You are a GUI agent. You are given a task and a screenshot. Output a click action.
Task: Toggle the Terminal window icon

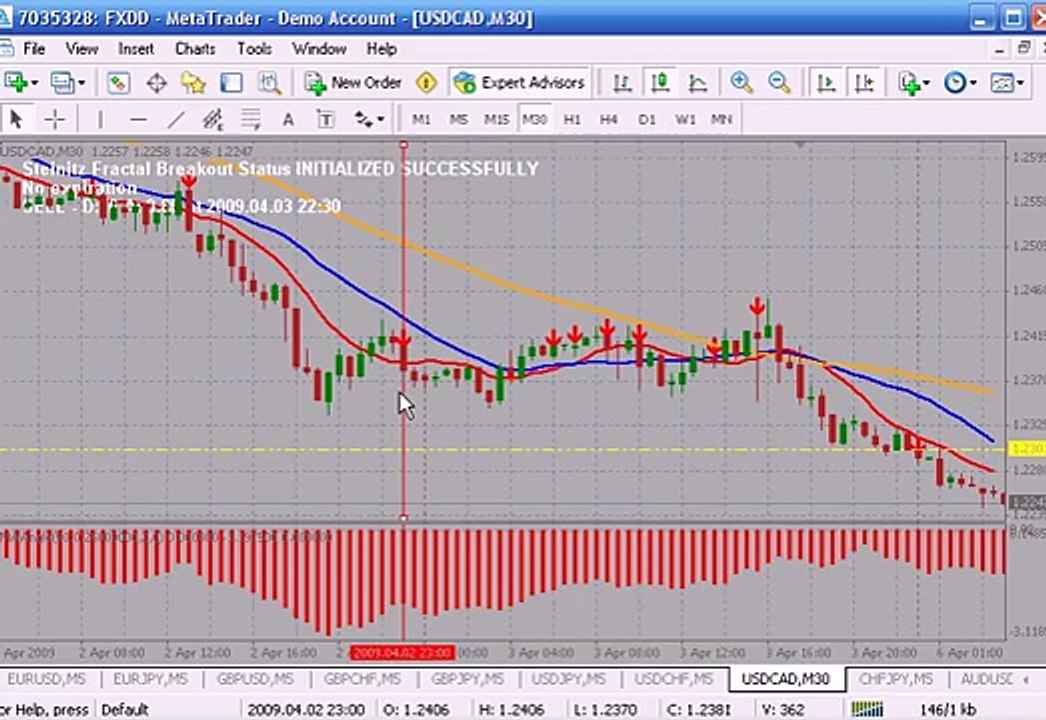pos(231,83)
